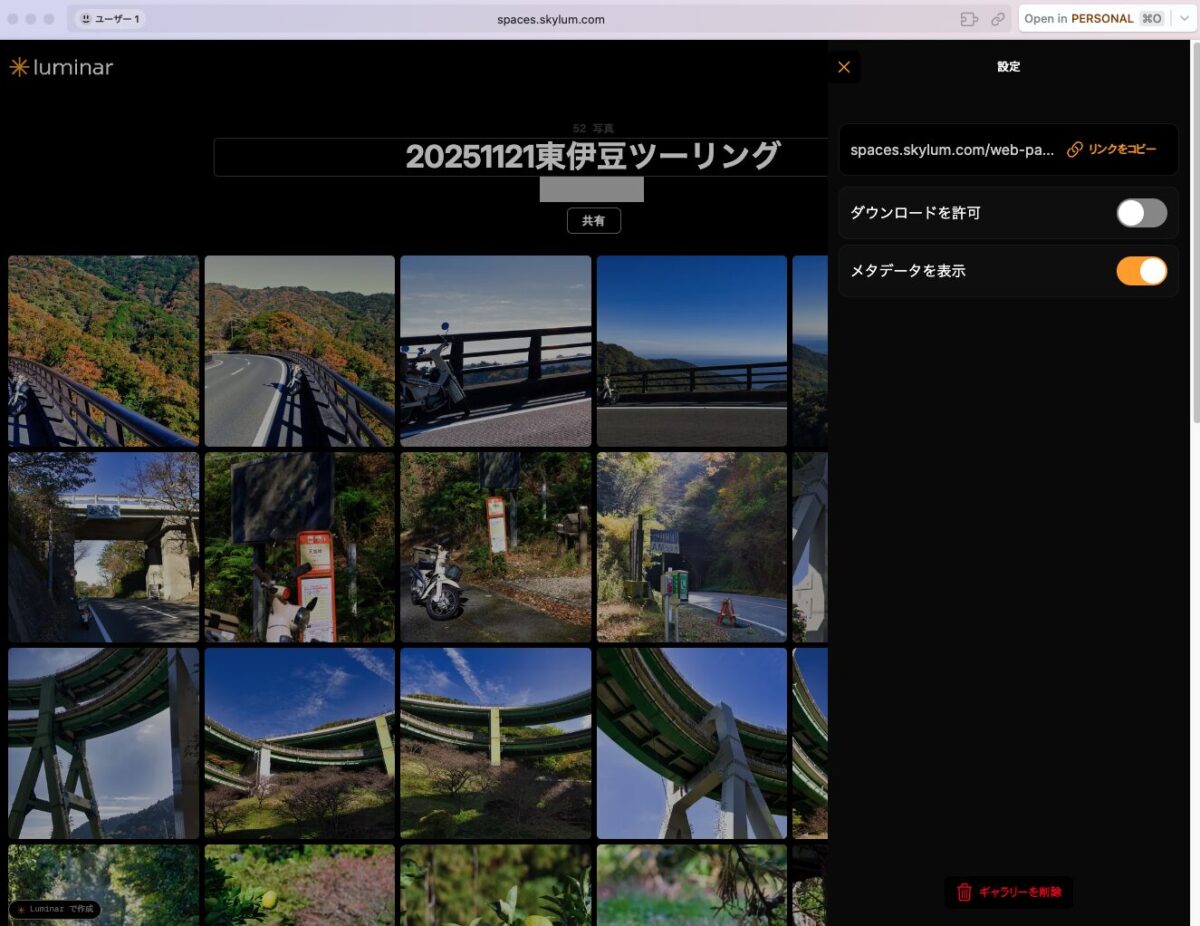
Task: Click the Luminar star logo
Action: (19, 67)
